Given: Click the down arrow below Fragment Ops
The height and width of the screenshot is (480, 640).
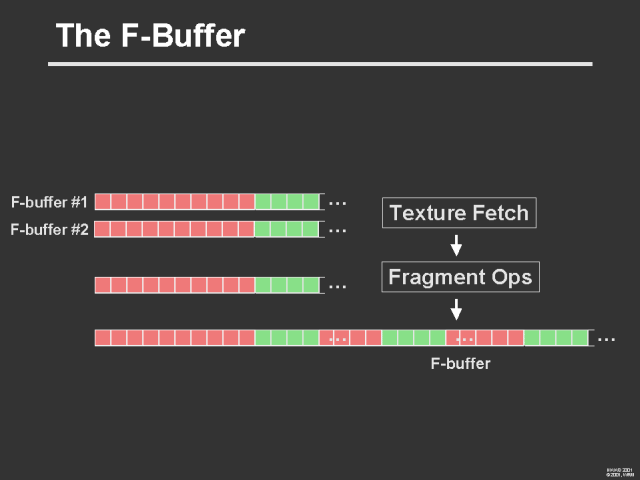Looking at the screenshot, I should tap(456, 309).
